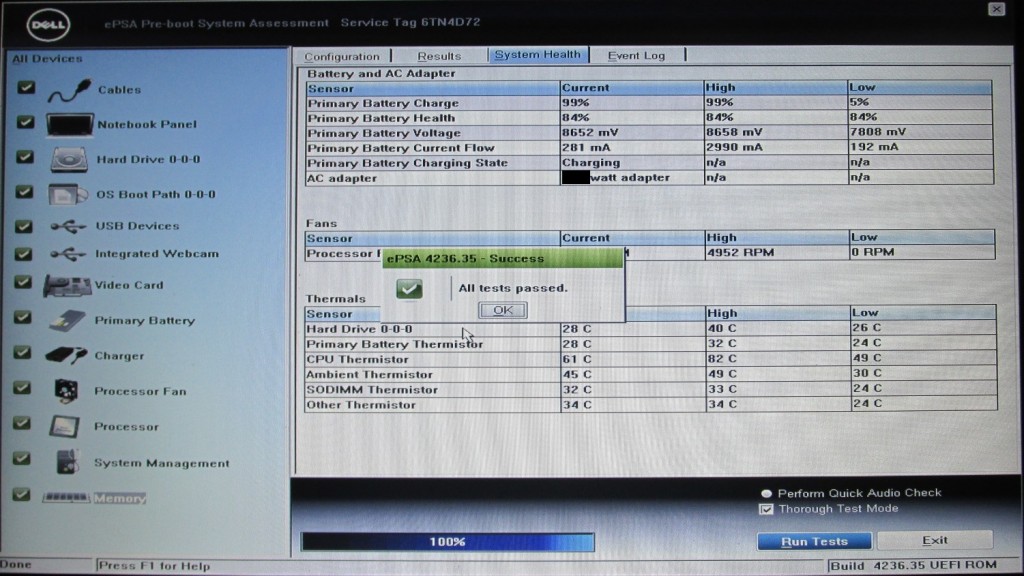Screen dimensions: 1024x576
Task: Uncheck the Integrated Webcam checkbox
Action: click(23, 253)
